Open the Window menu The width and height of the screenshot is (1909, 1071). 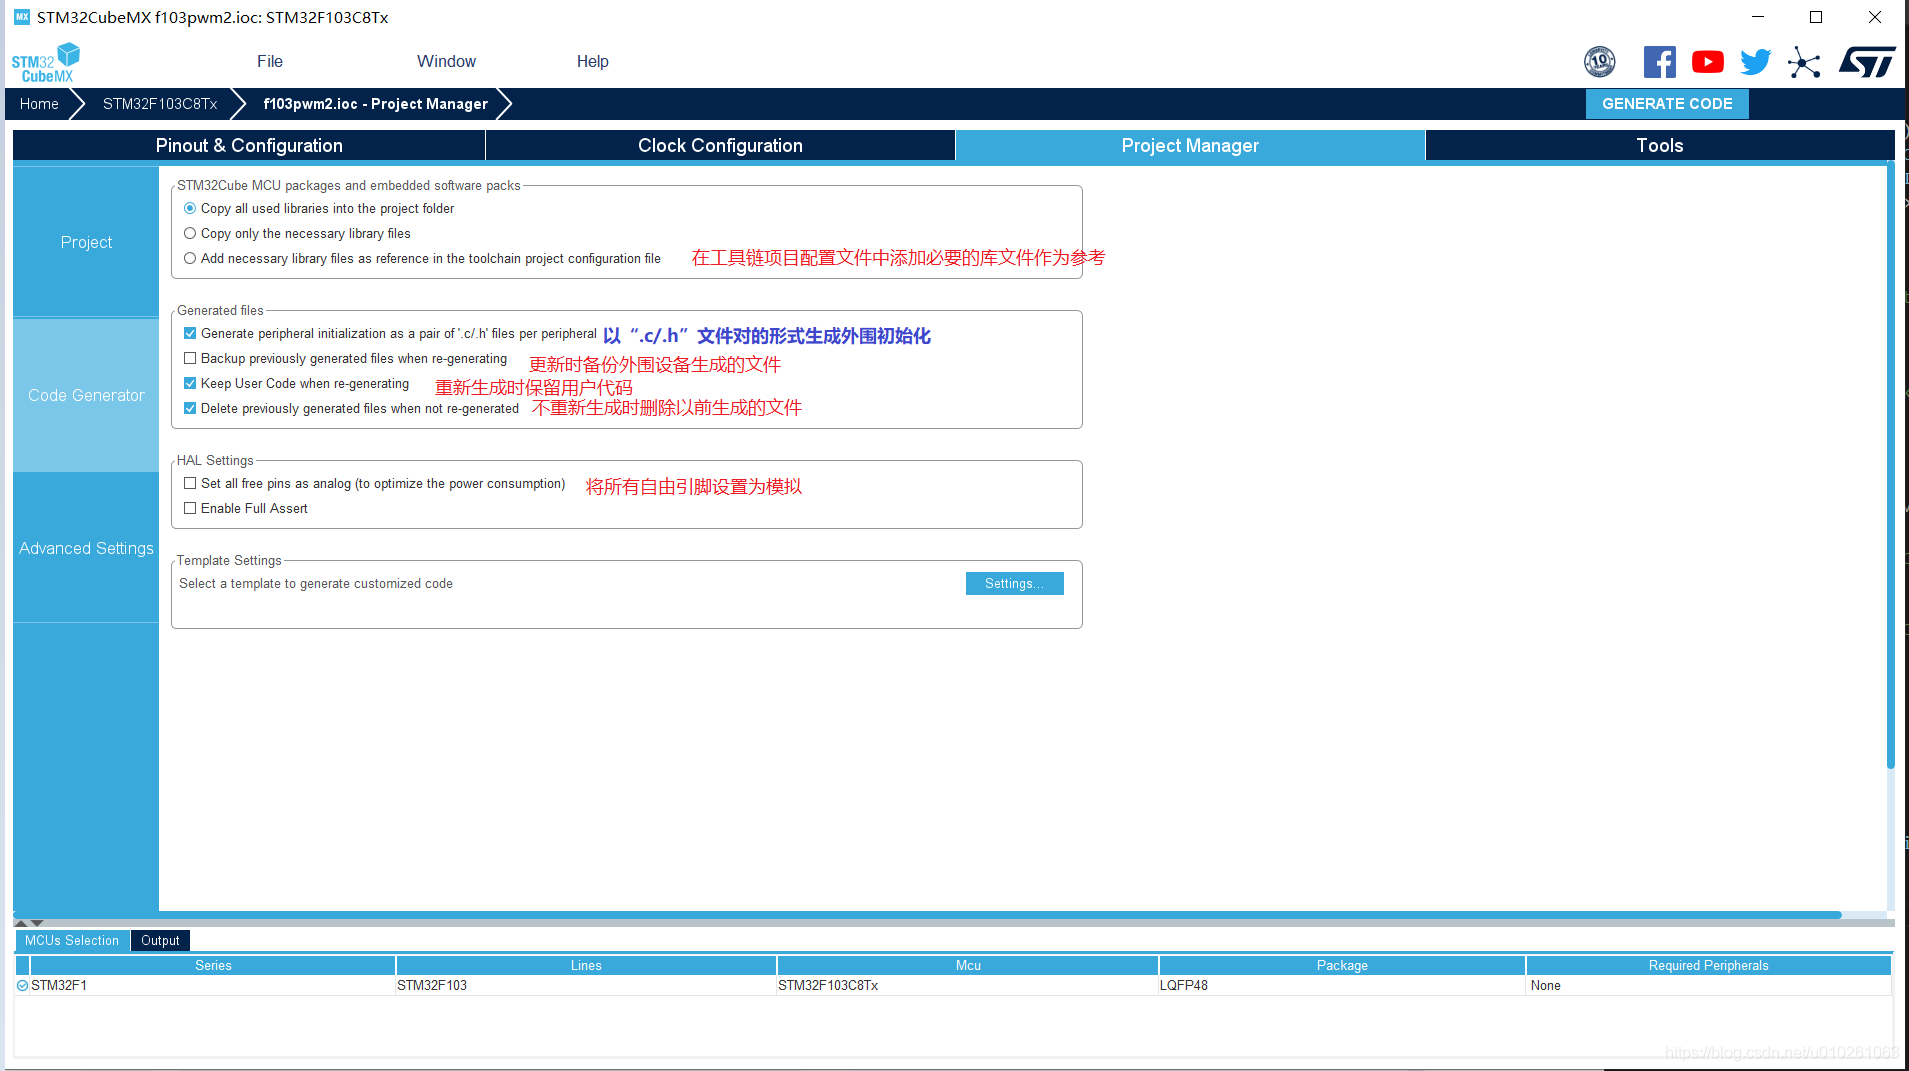[446, 62]
